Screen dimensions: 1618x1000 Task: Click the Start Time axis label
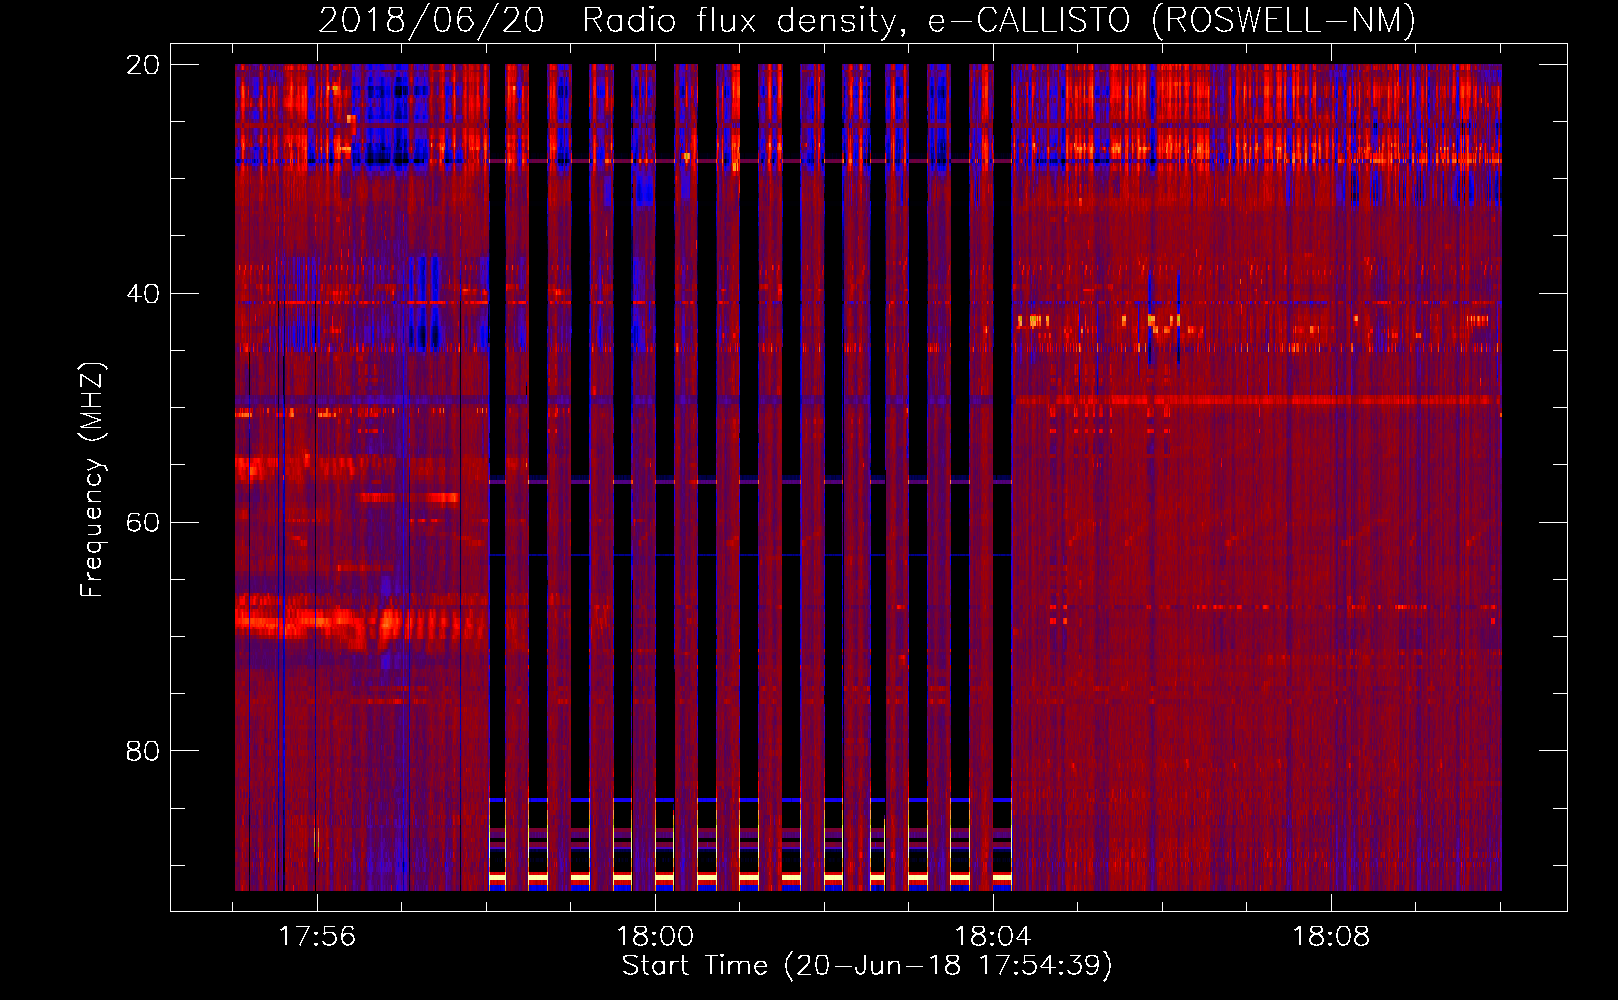pos(867,966)
